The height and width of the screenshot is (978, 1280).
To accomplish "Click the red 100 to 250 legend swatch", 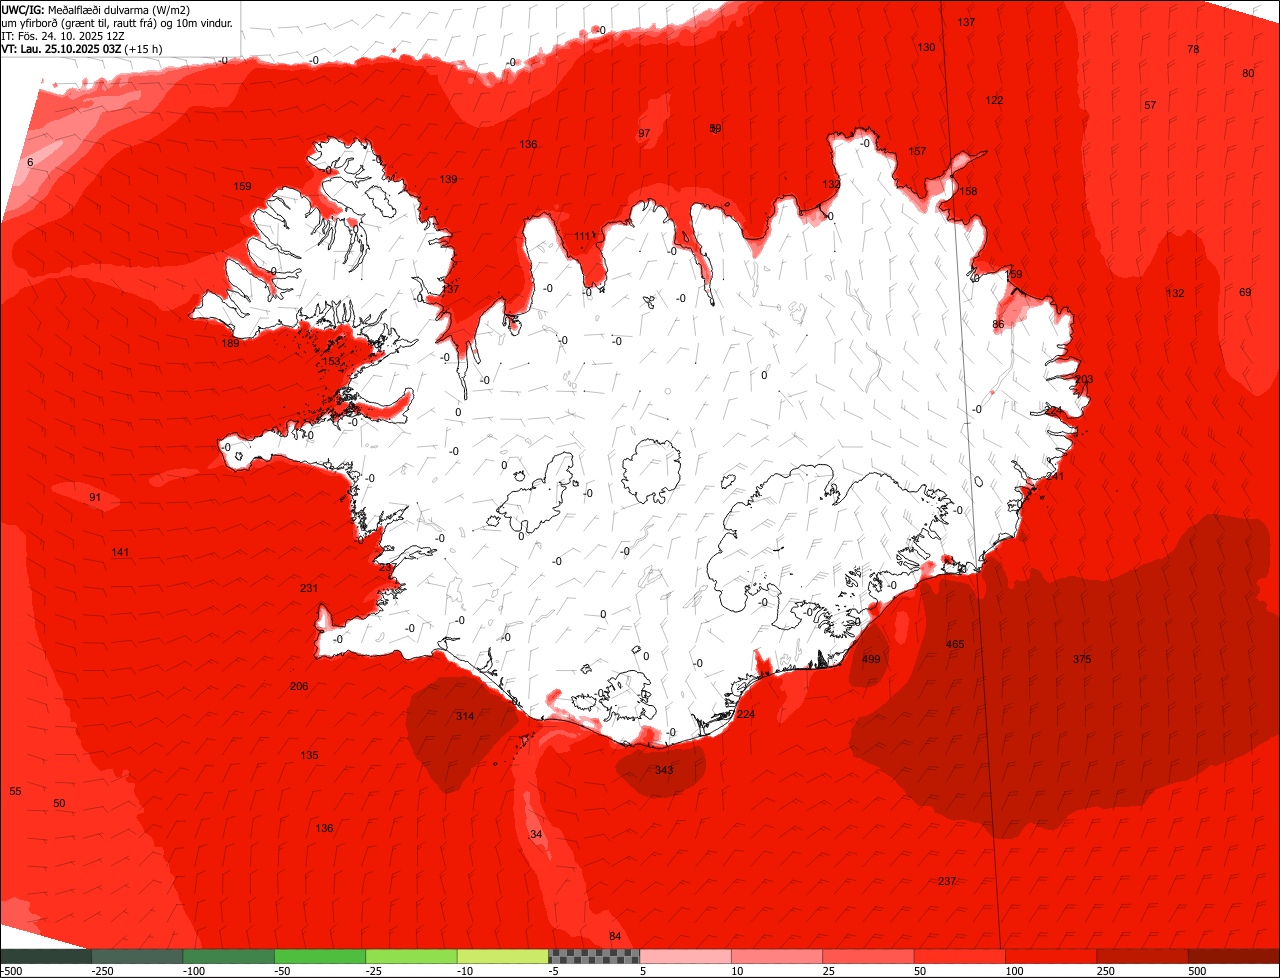I will pos(1051,957).
